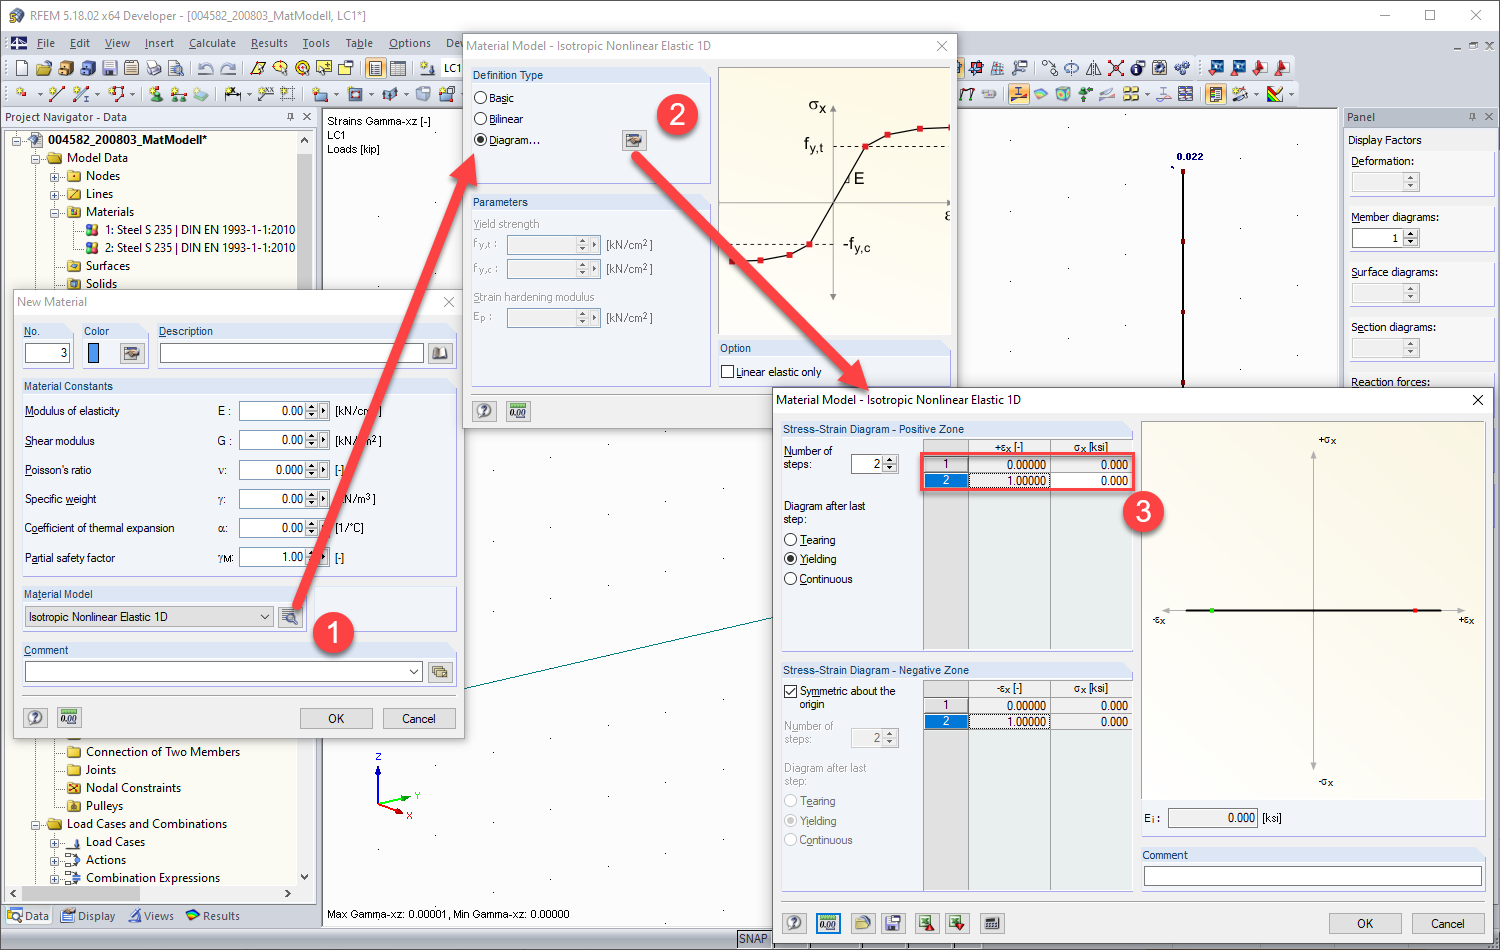This screenshot has width=1500, height=950.
Task: Click the Excel export icon in the dialog
Action: (x=926, y=923)
